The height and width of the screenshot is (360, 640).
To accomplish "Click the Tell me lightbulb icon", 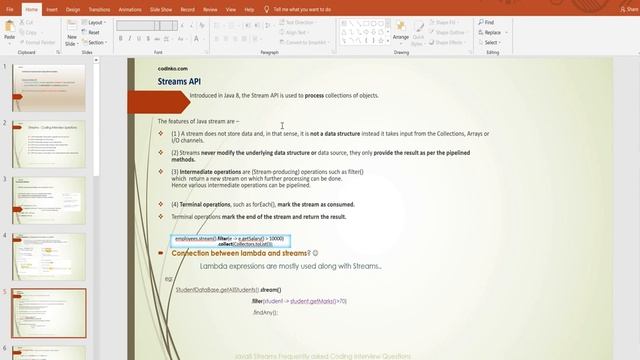I will click(267, 9).
